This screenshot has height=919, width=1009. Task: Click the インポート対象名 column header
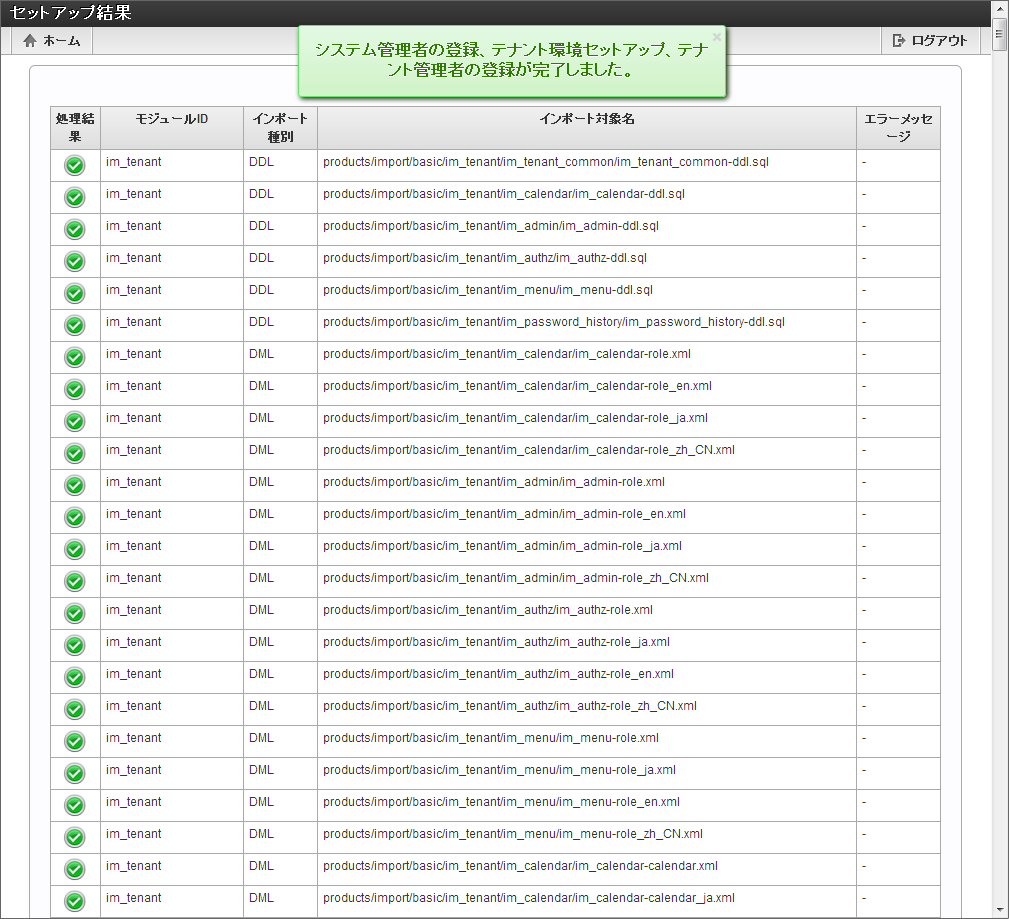(587, 127)
